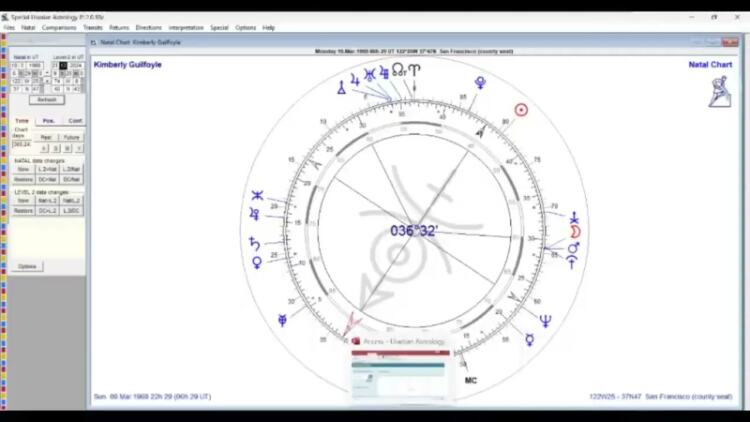This screenshot has width=750, height=422.
Task: Click the Jupiter glyph at chart top
Action: pyautogui.click(x=354, y=79)
